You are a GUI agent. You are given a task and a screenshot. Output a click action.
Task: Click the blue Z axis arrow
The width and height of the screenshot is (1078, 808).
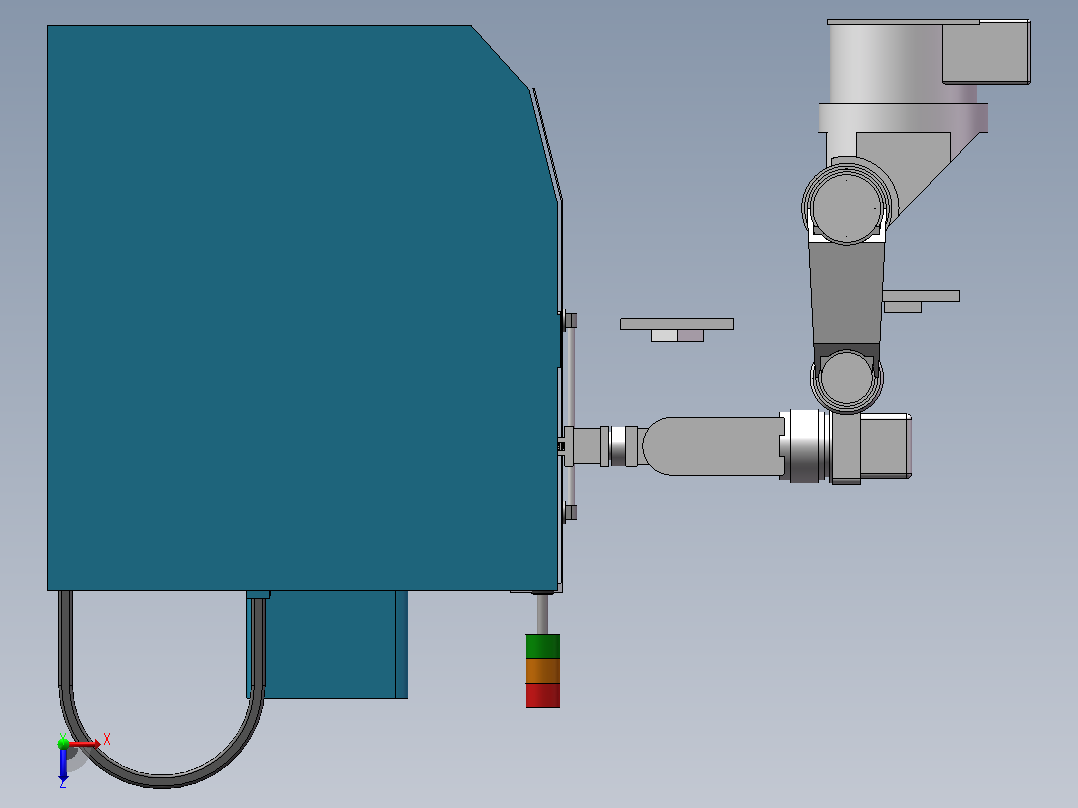[63, 765]
